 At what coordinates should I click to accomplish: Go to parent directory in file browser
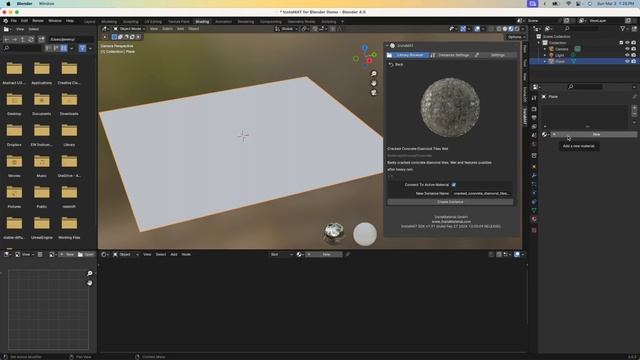tap(23, 40)
